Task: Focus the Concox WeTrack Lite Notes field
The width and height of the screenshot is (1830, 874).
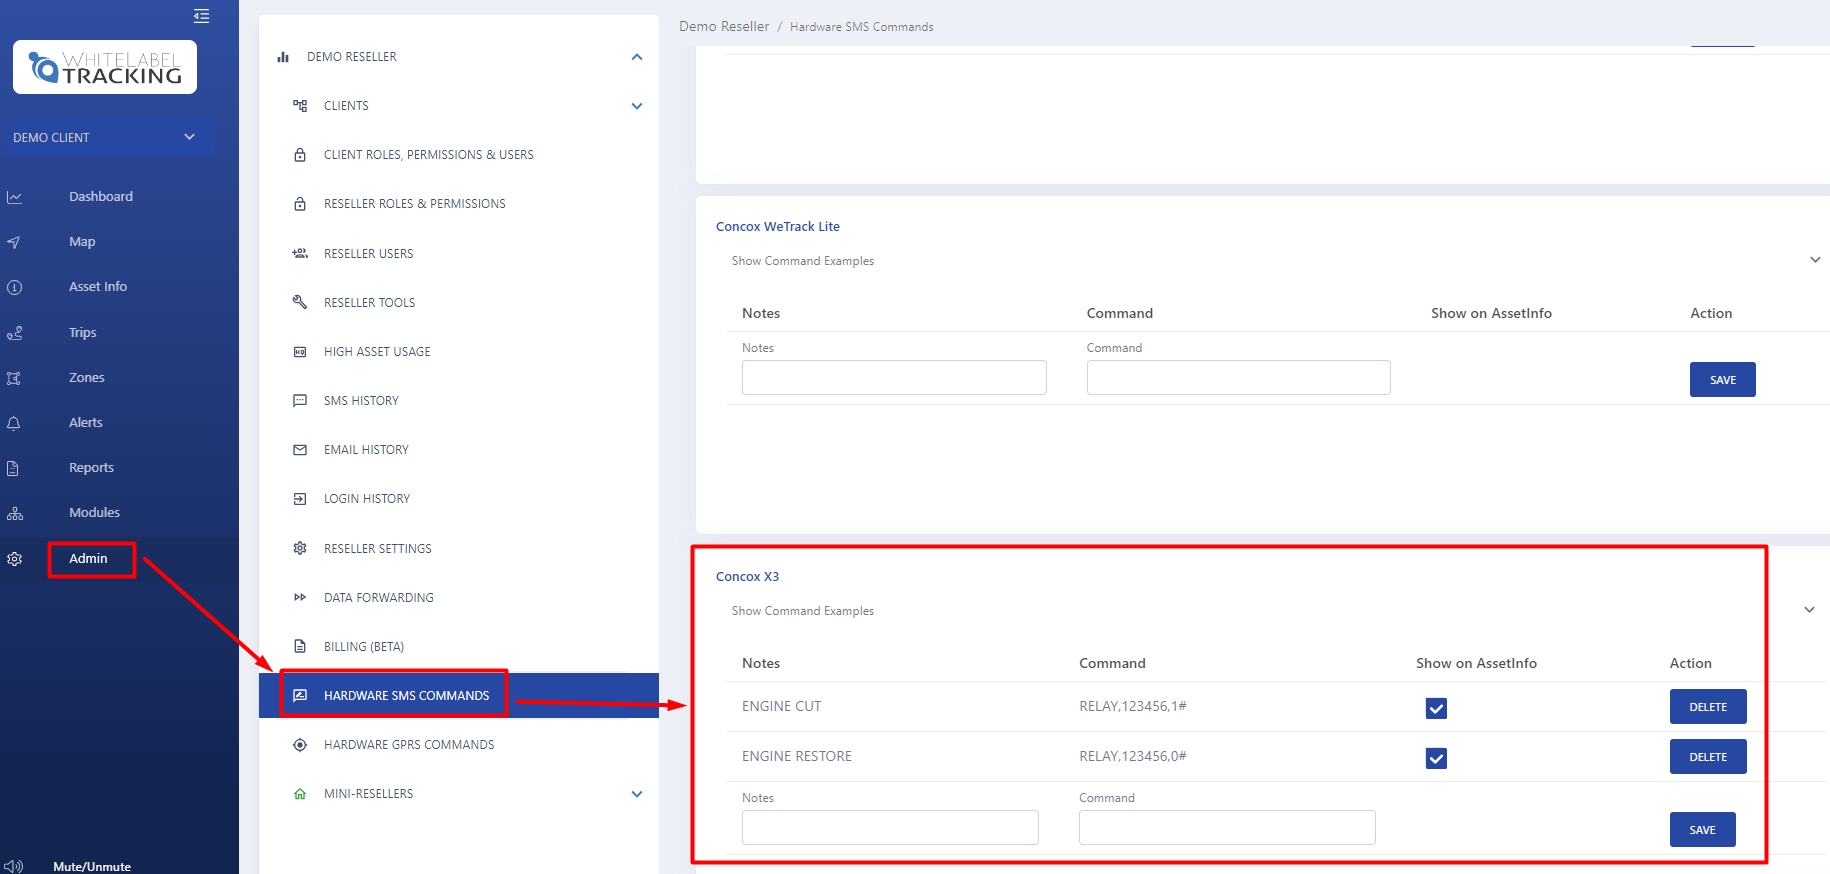Action: (894, 378)
